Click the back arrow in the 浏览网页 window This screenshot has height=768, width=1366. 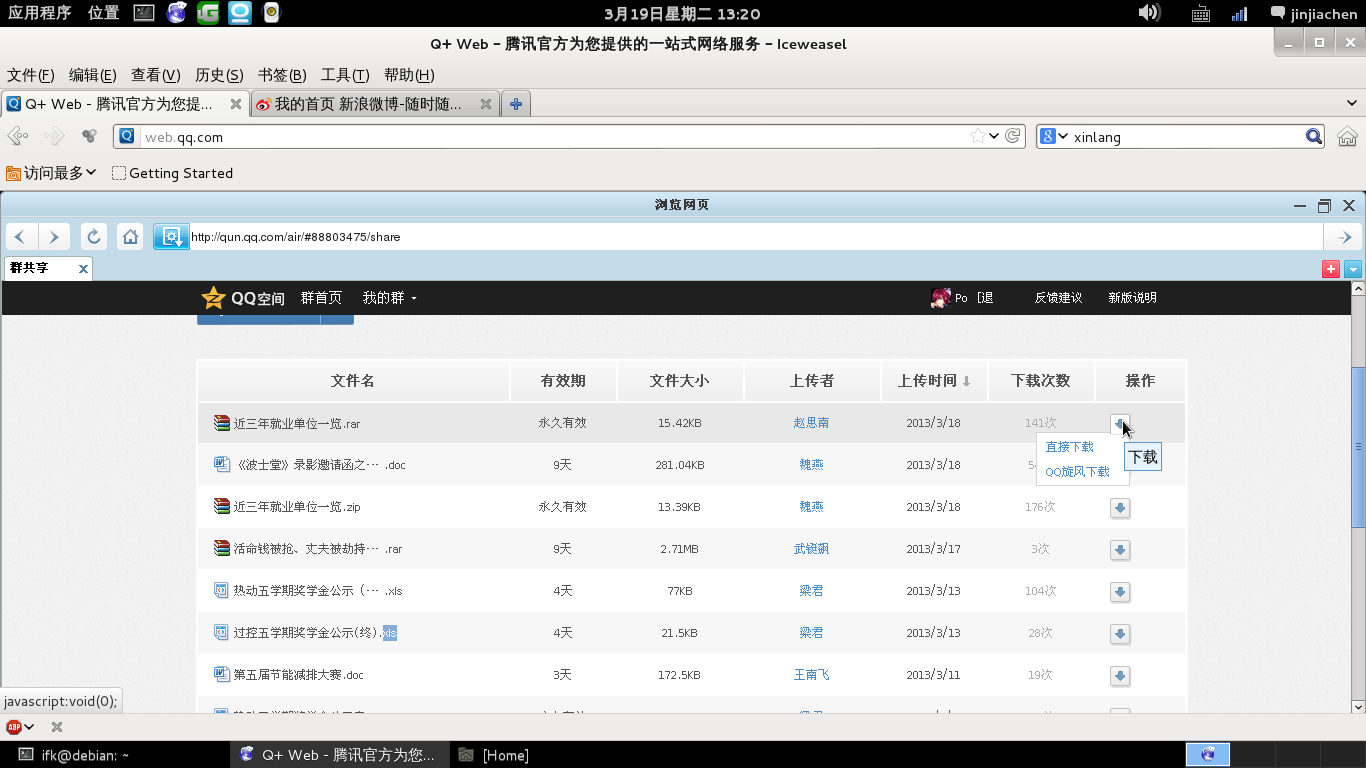tap(21, 237)
